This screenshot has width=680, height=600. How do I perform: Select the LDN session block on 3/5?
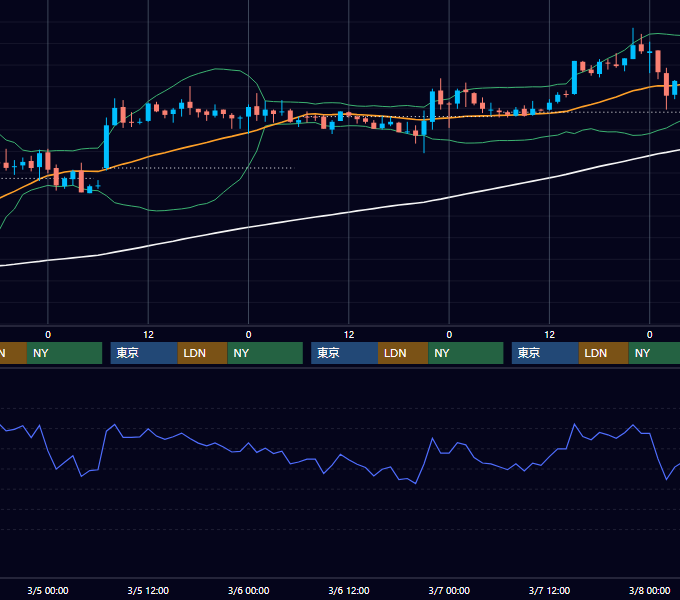pyautogui.click(x=203, y=353)
